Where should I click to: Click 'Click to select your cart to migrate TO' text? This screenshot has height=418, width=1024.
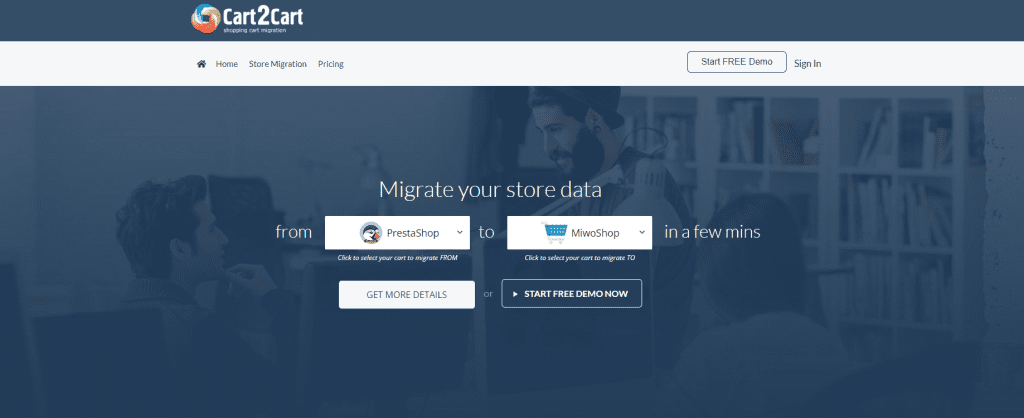(x=579, y=258)
